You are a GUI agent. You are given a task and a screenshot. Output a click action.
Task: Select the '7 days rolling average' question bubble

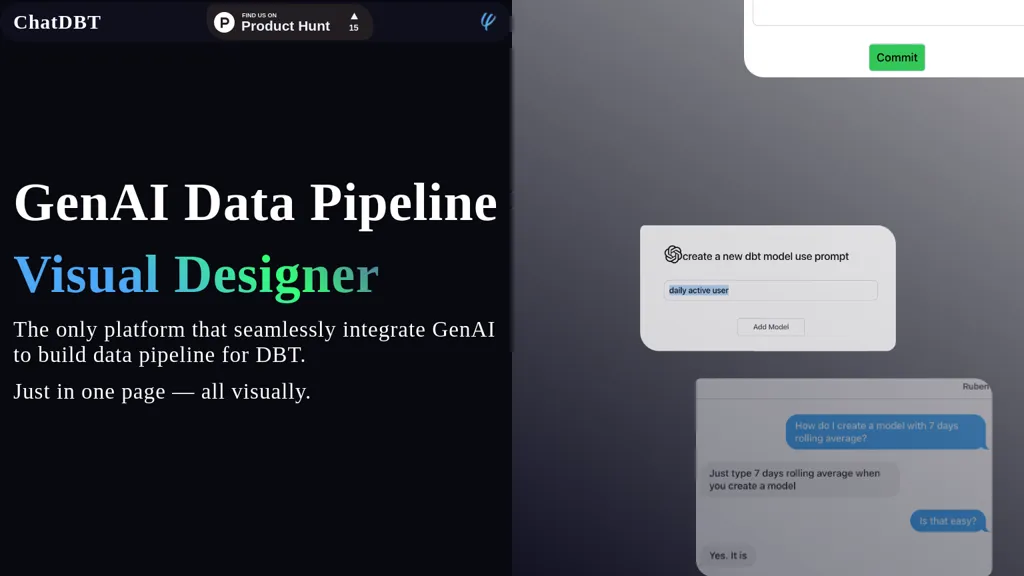pos(884,432)
